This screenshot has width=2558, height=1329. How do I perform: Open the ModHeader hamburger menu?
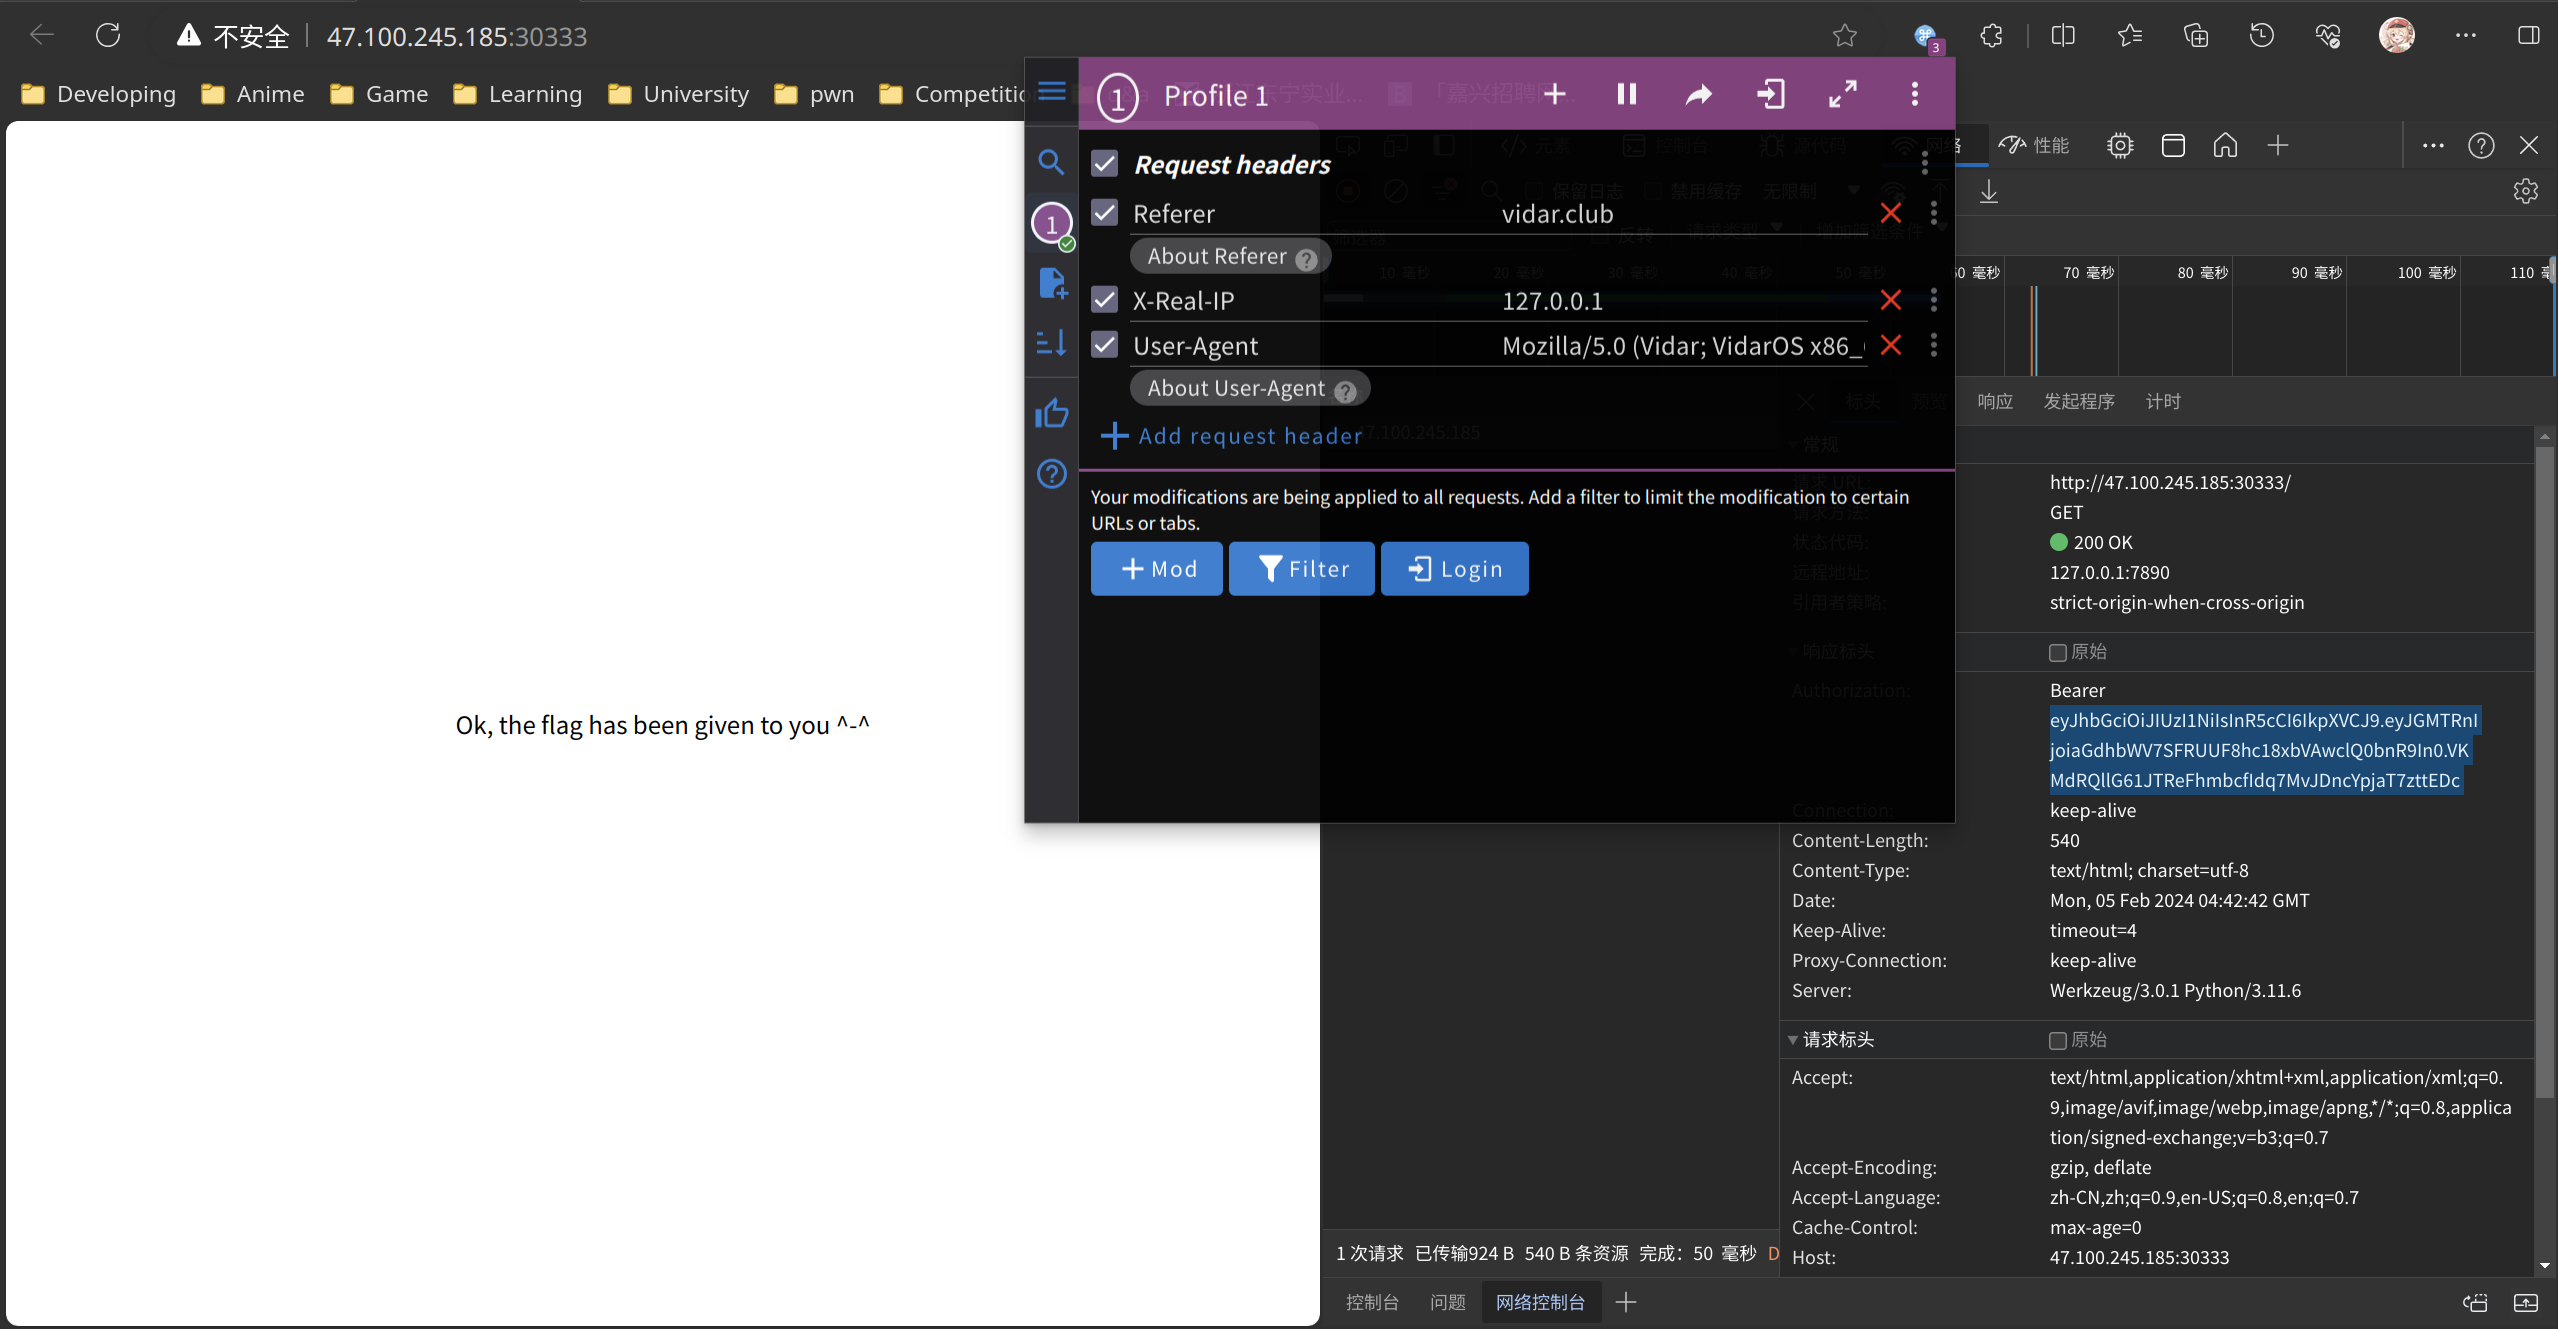(x=1051, y=92)
